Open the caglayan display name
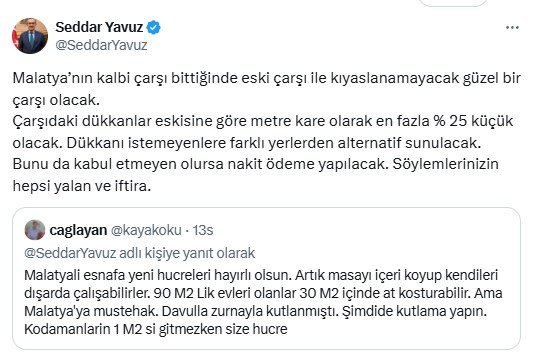This screenshot has width=535, height=364. click(x=78, y=230)
